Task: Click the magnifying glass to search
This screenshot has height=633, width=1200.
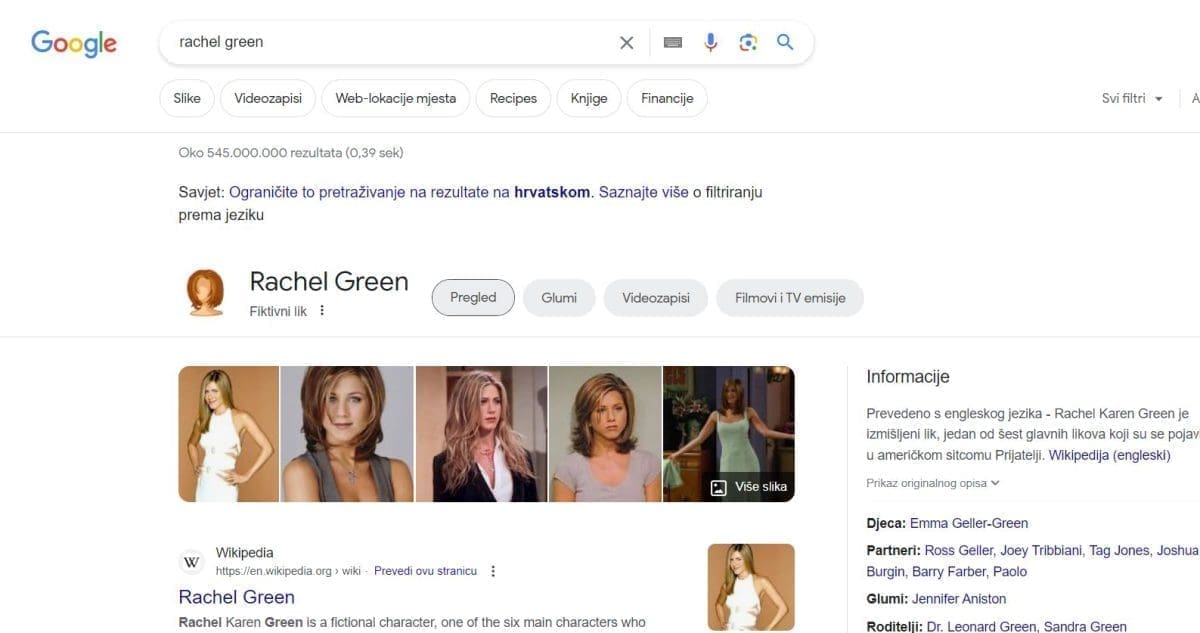Action: (785, 42)
